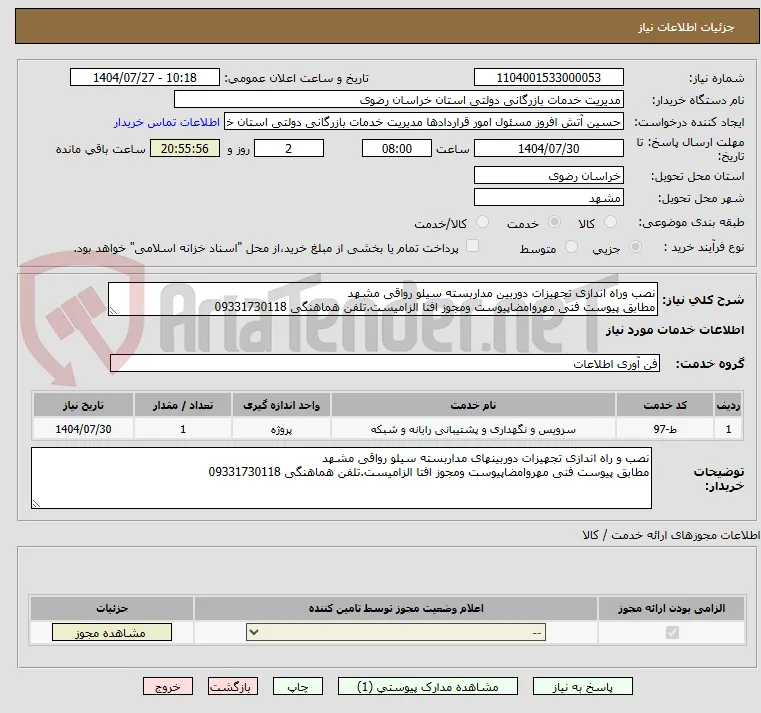Click the شرح کلی نیاز resize handle
761x713 pixels.
(x=113, y=311)
